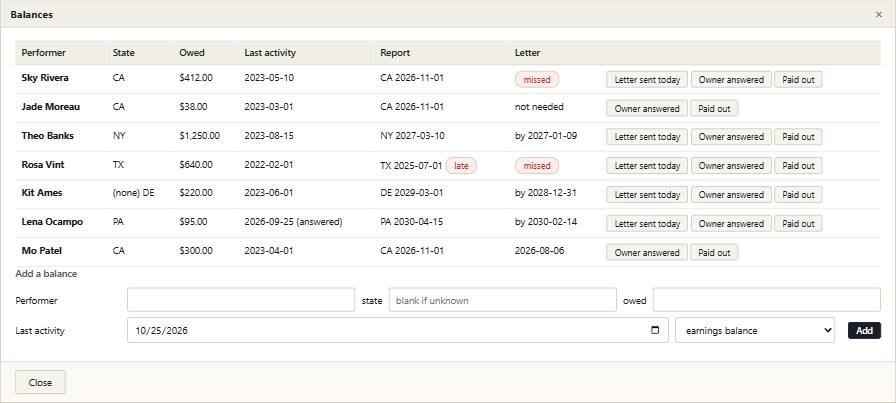Click the 'NY 2027-03-10' report cell
This screenshot has width=896, height=403.
point(413,136)
